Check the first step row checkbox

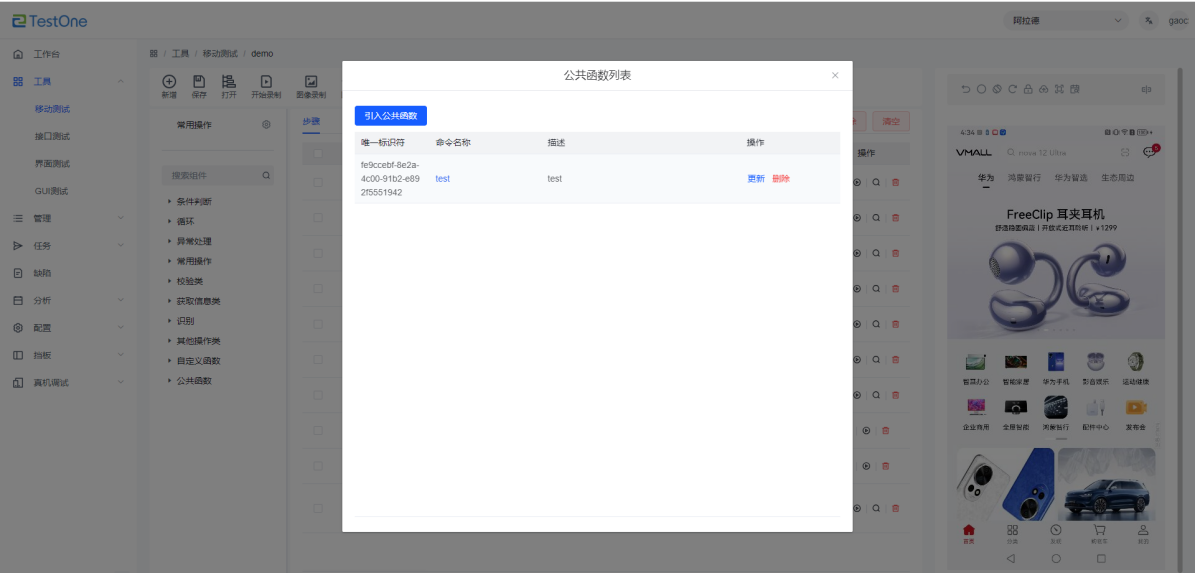pyautogui.click(x=318, y=182)
